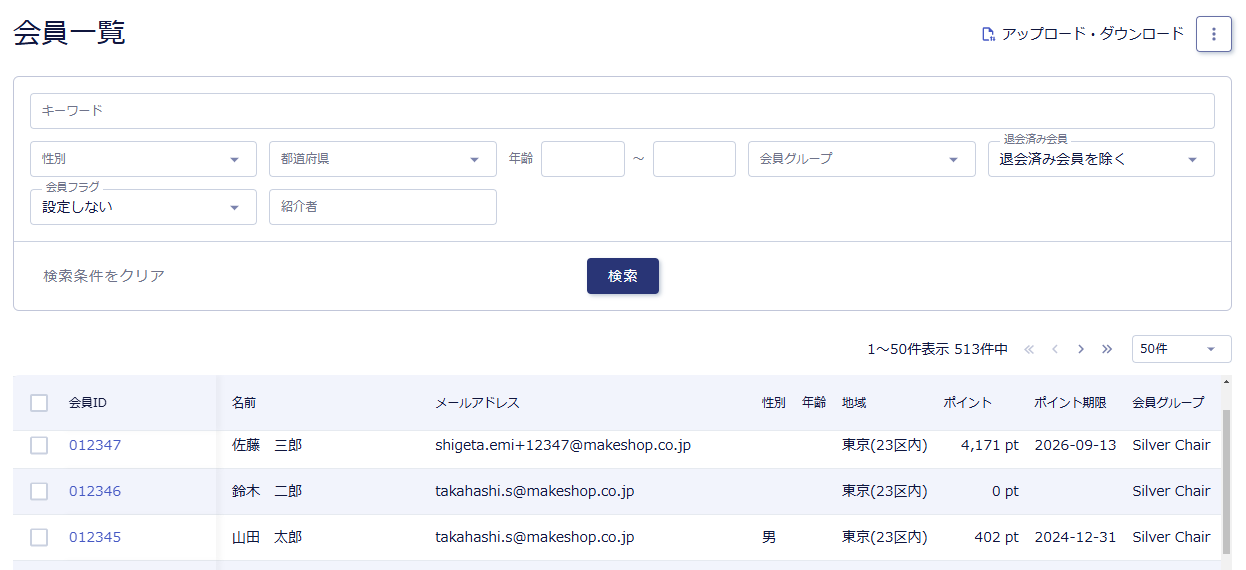Expand the 性別 dropdown
Image resolution: width=1246 pixels, height=570 pixels.
tap(143, 159)
